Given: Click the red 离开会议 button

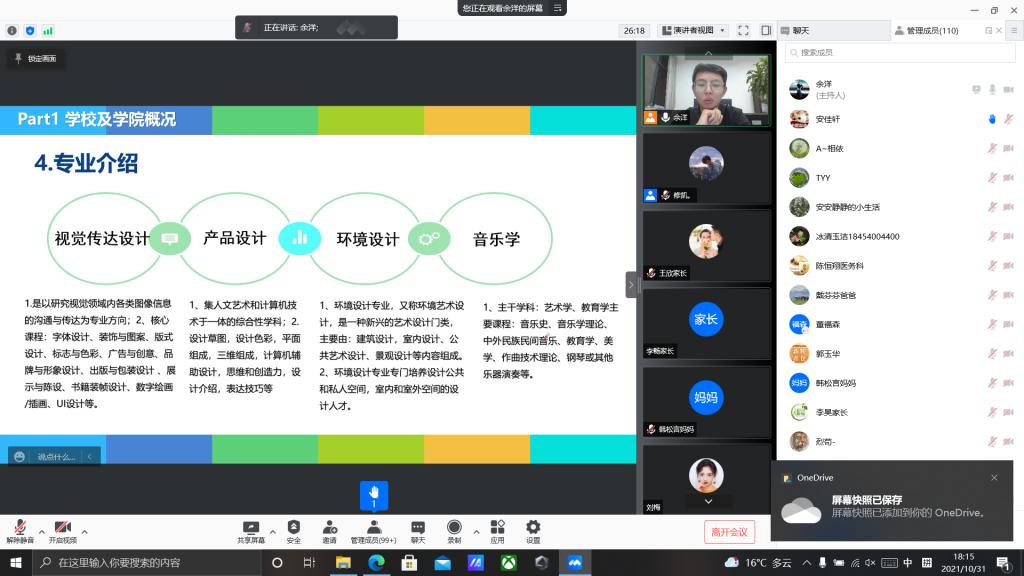Looking at the screenshot, I should click(728, 532).
